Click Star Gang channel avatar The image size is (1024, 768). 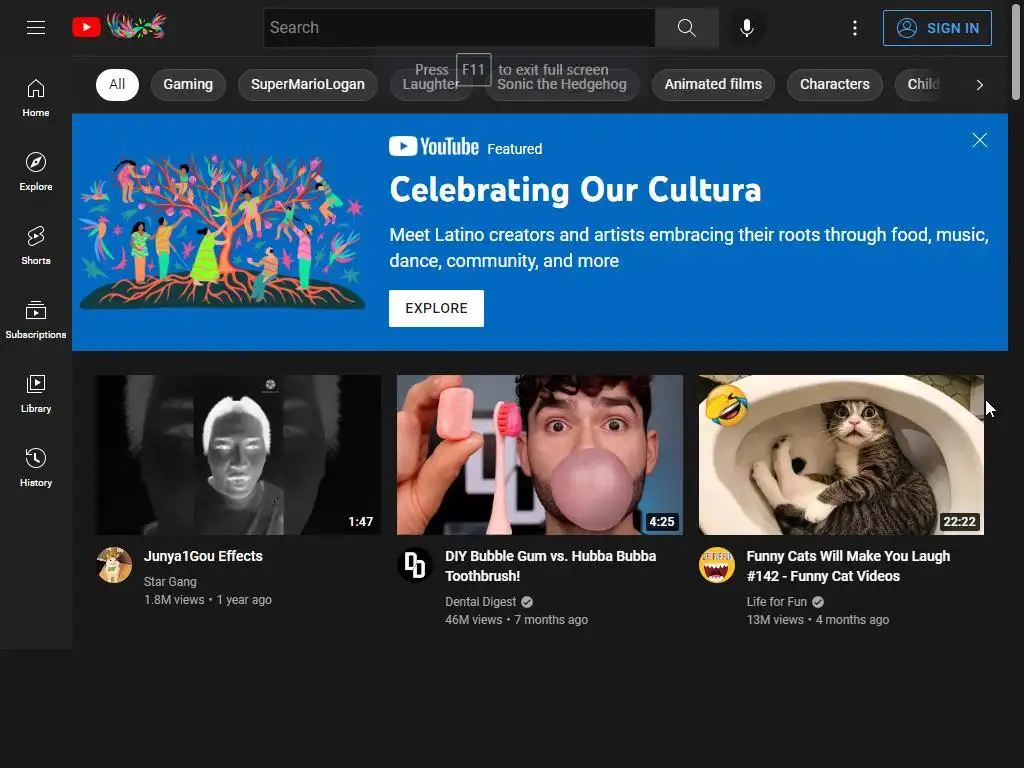tap(114, 565)
